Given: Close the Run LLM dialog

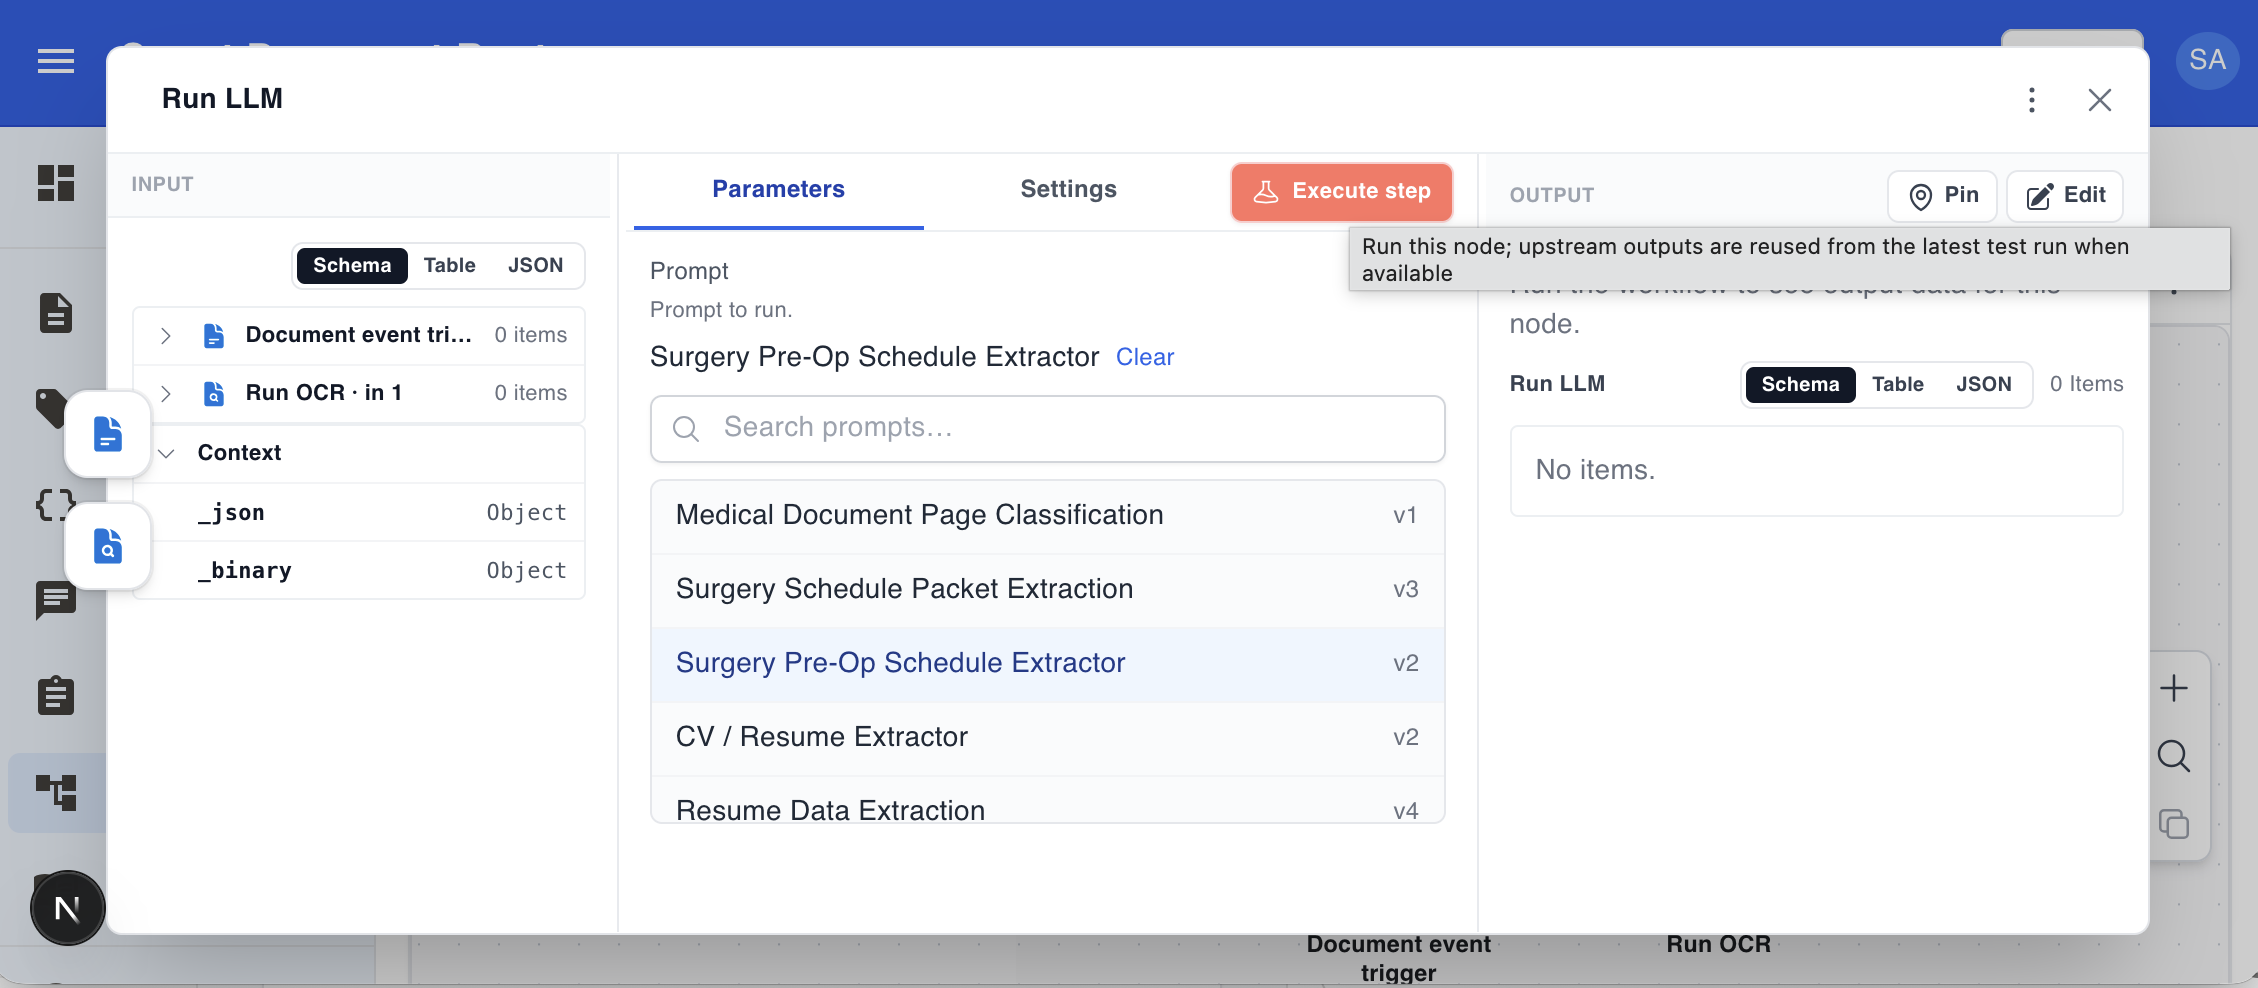Looking at the screenshot, I should [2100, 100].
